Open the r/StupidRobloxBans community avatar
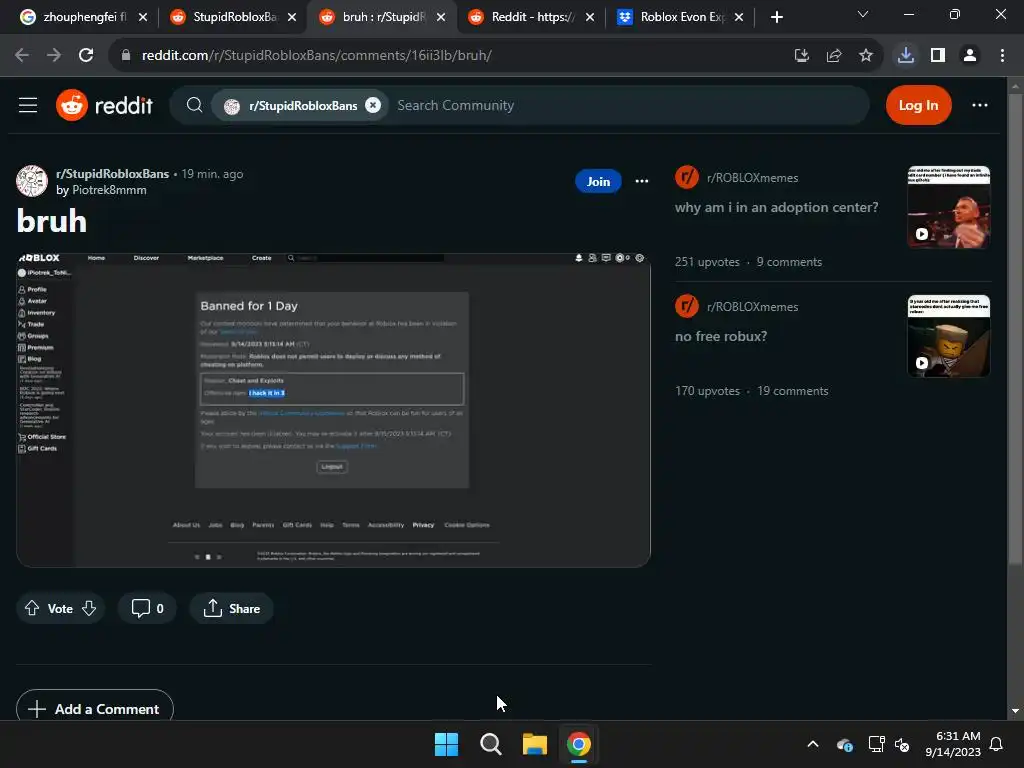Screen dimensions: 1024x768 (32, 181)
